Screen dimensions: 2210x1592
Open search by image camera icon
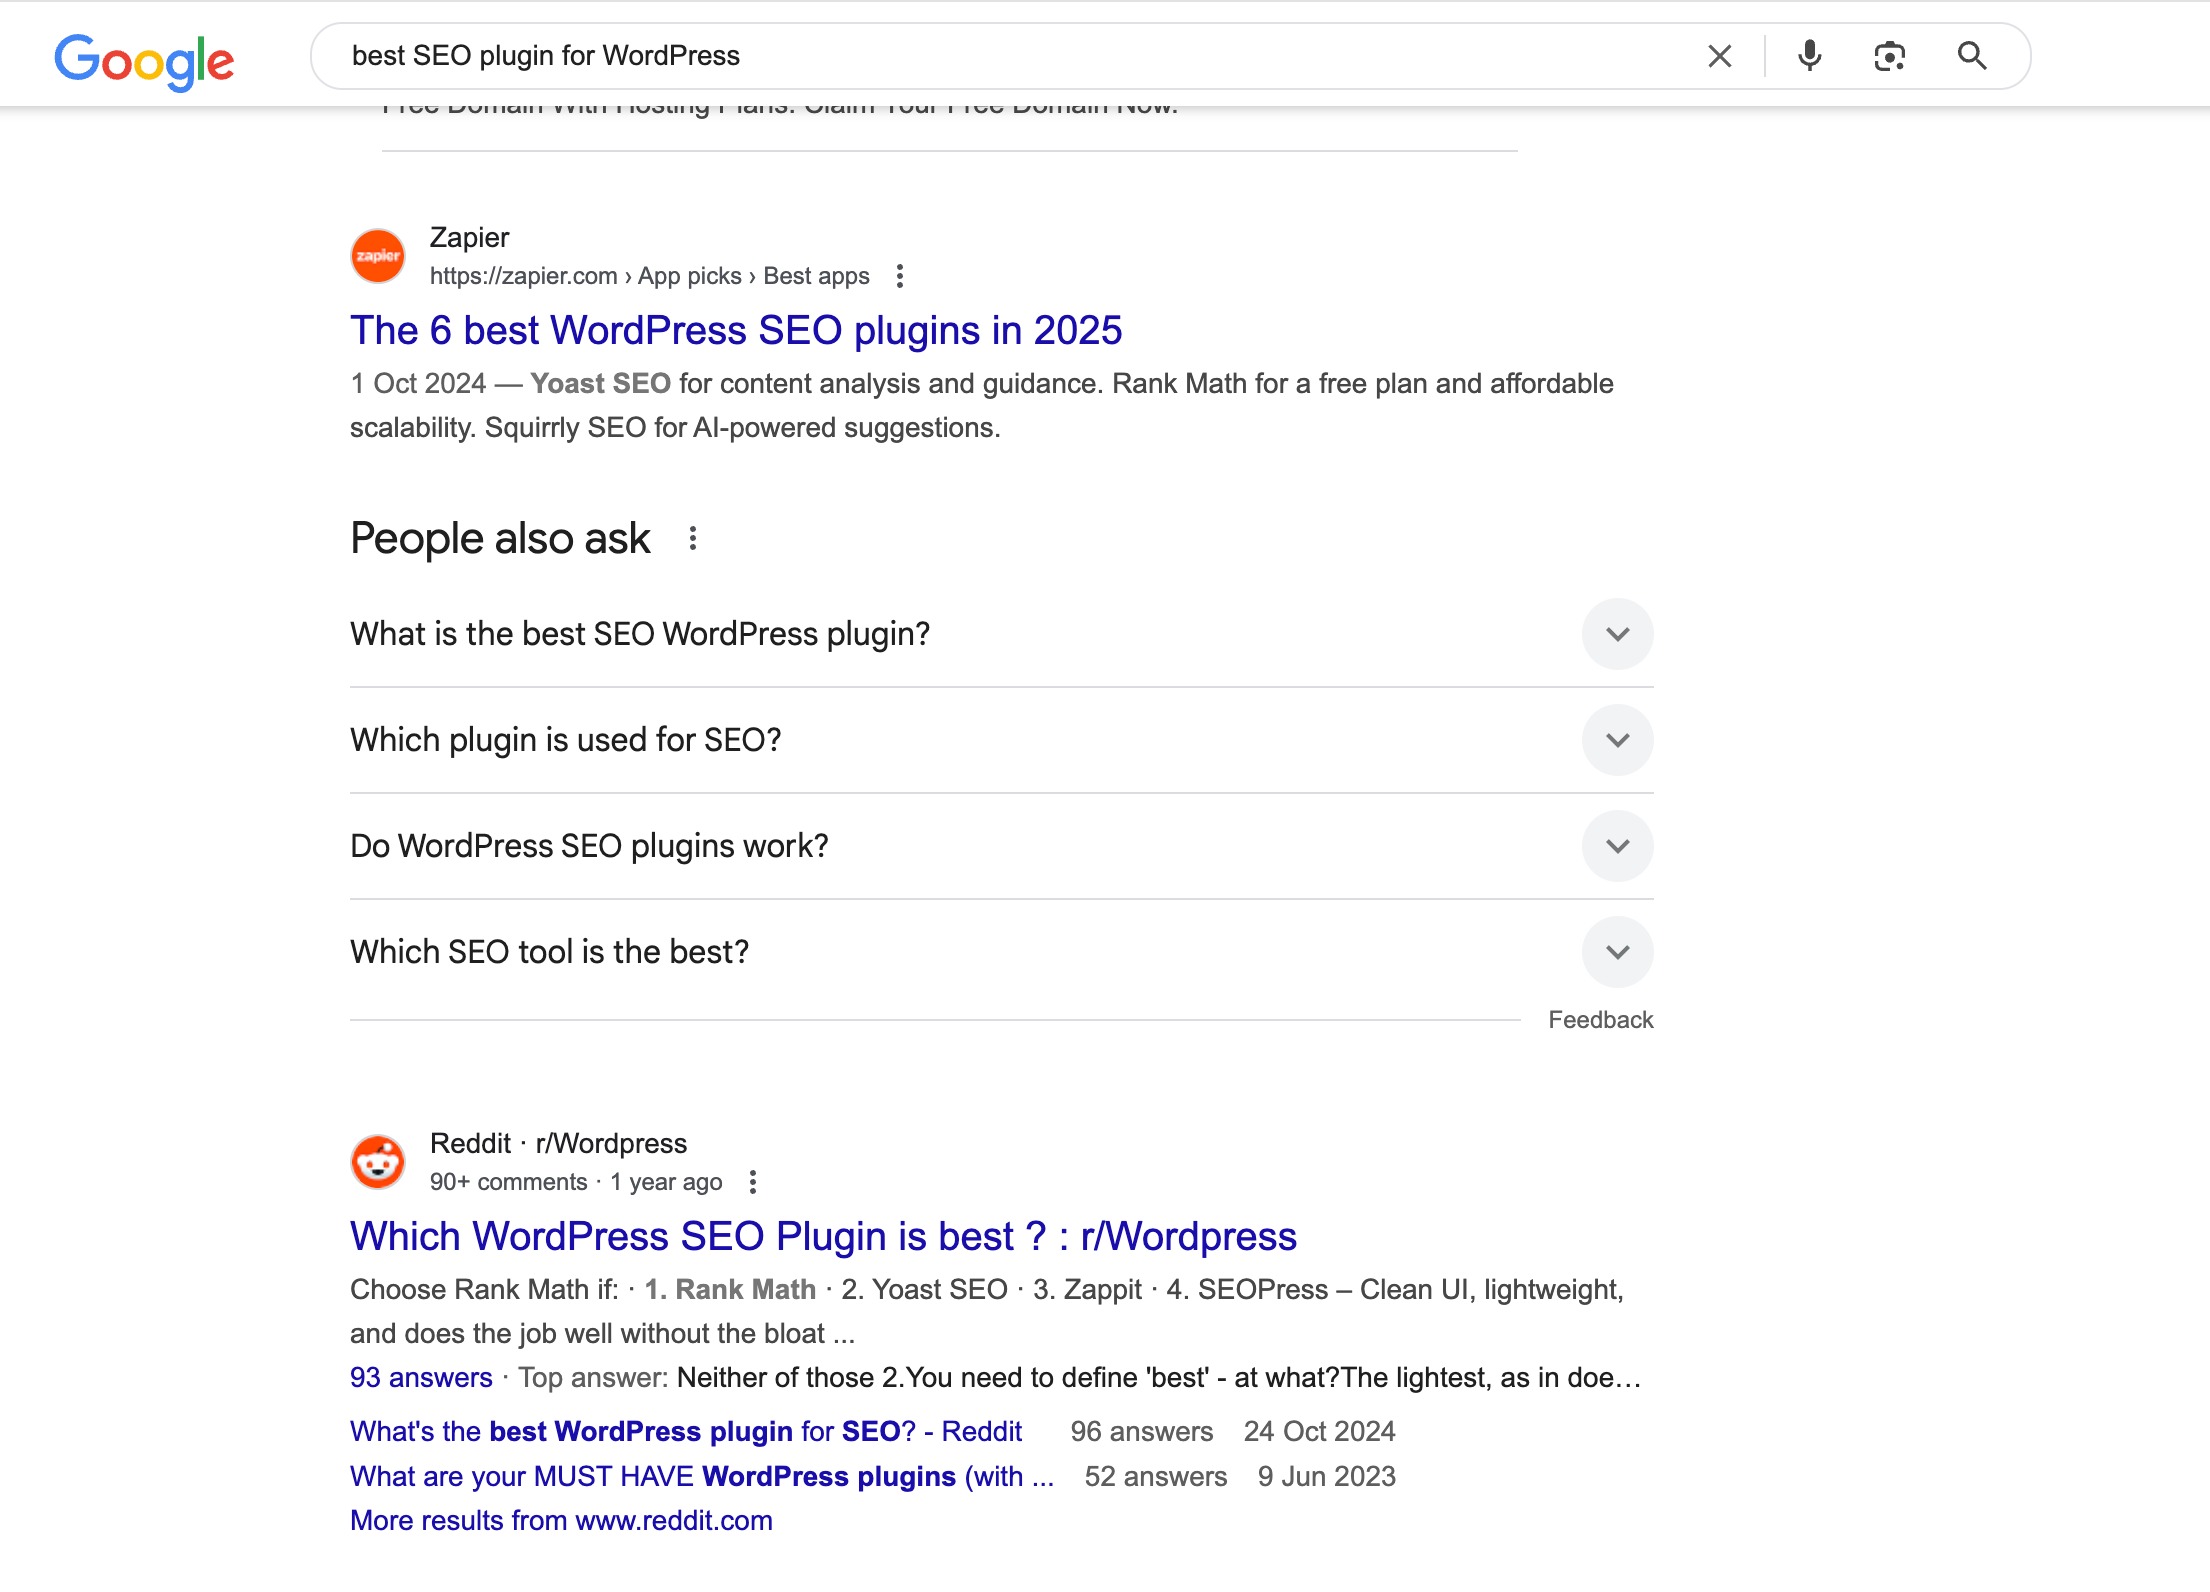pos(1889,56)
